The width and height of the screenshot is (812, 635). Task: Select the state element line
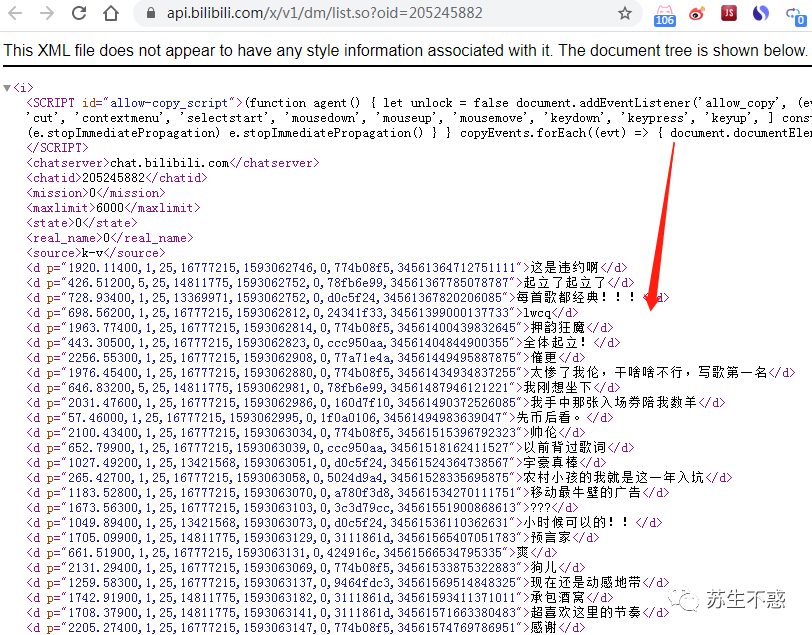tap(82, 223)
